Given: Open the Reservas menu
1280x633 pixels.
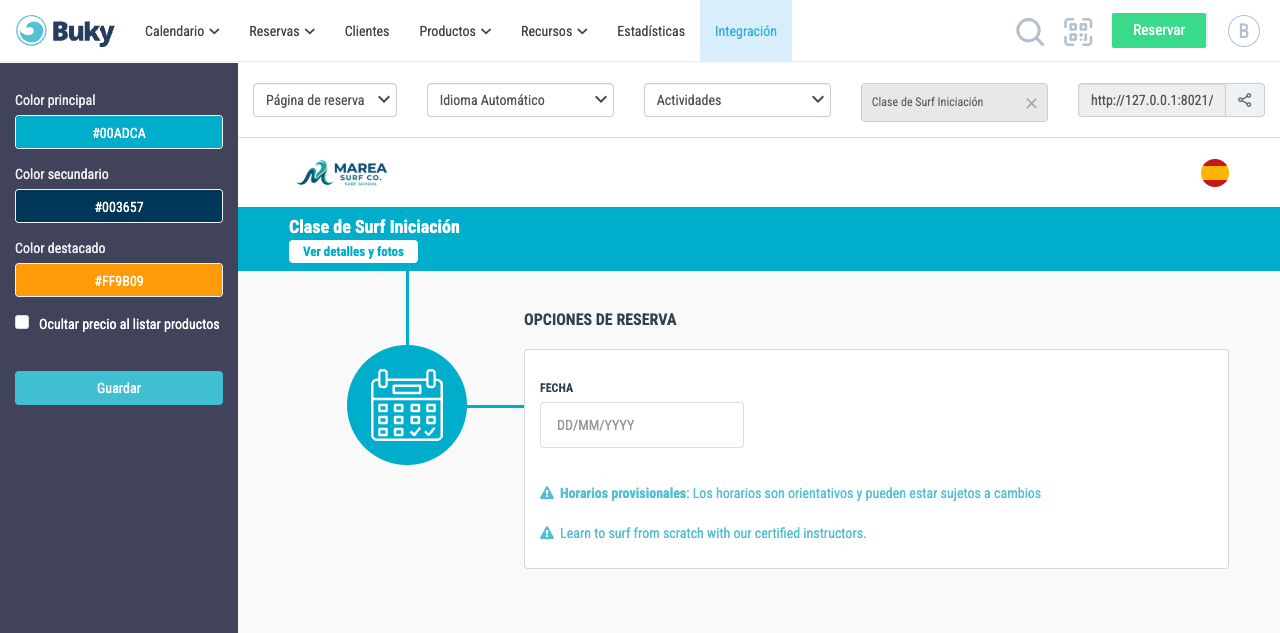Looking at the screenshot, I should (282, 31).
